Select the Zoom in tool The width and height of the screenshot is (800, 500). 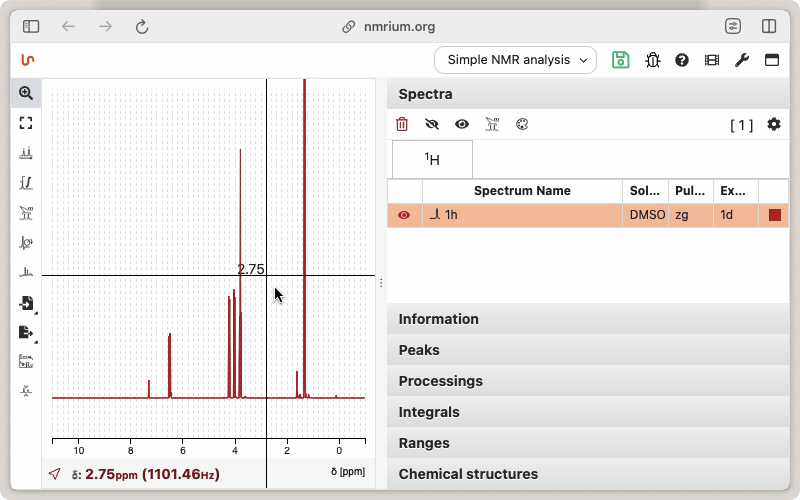(26, 93)
